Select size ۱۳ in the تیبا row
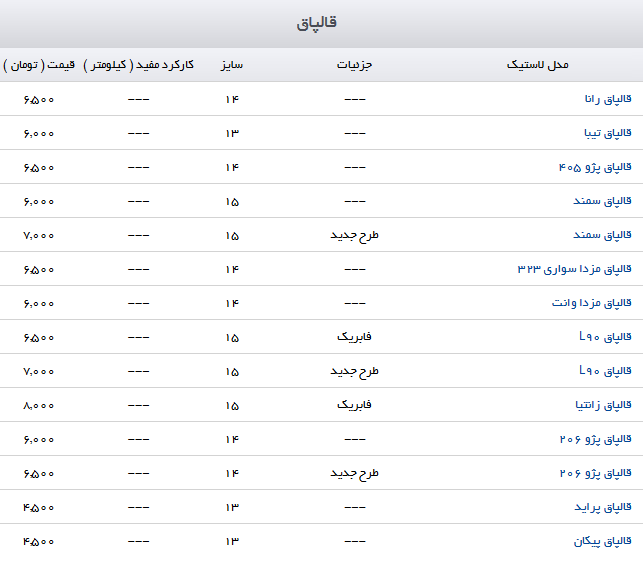Viewport: 643px width, 561px height. click(232, 134)
